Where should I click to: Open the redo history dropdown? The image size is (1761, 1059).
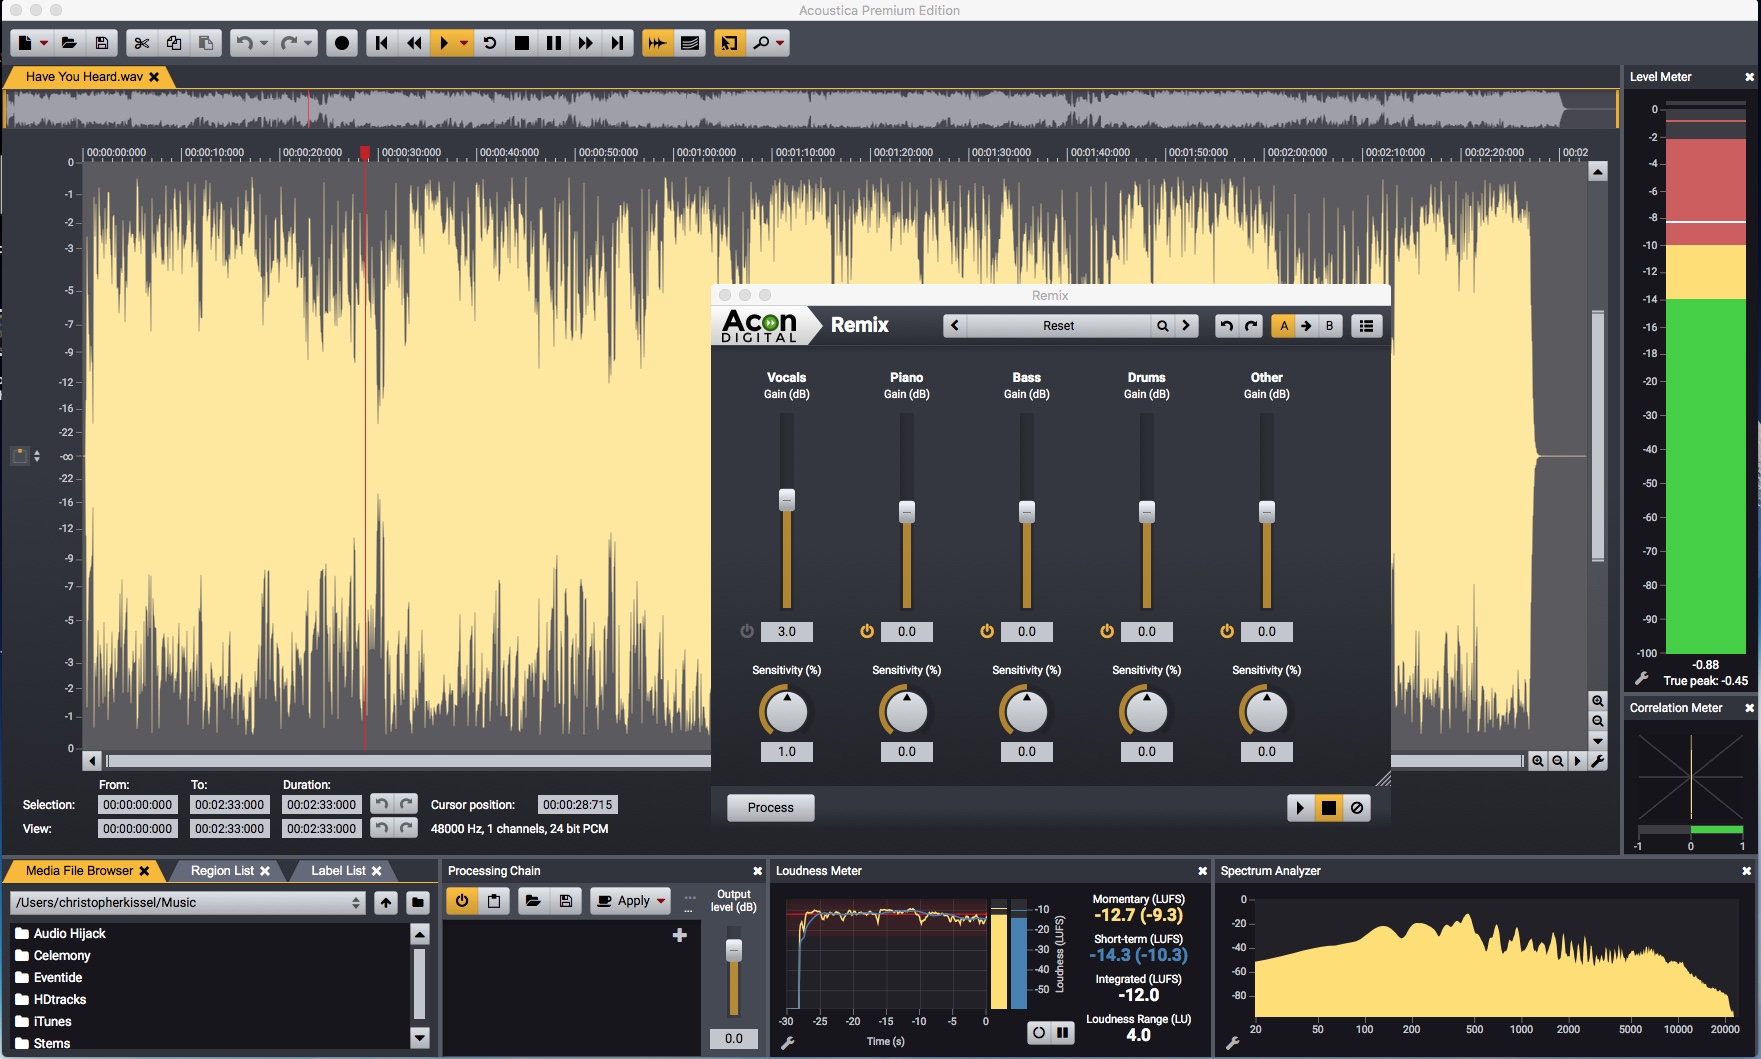click(x=308, y=43)
